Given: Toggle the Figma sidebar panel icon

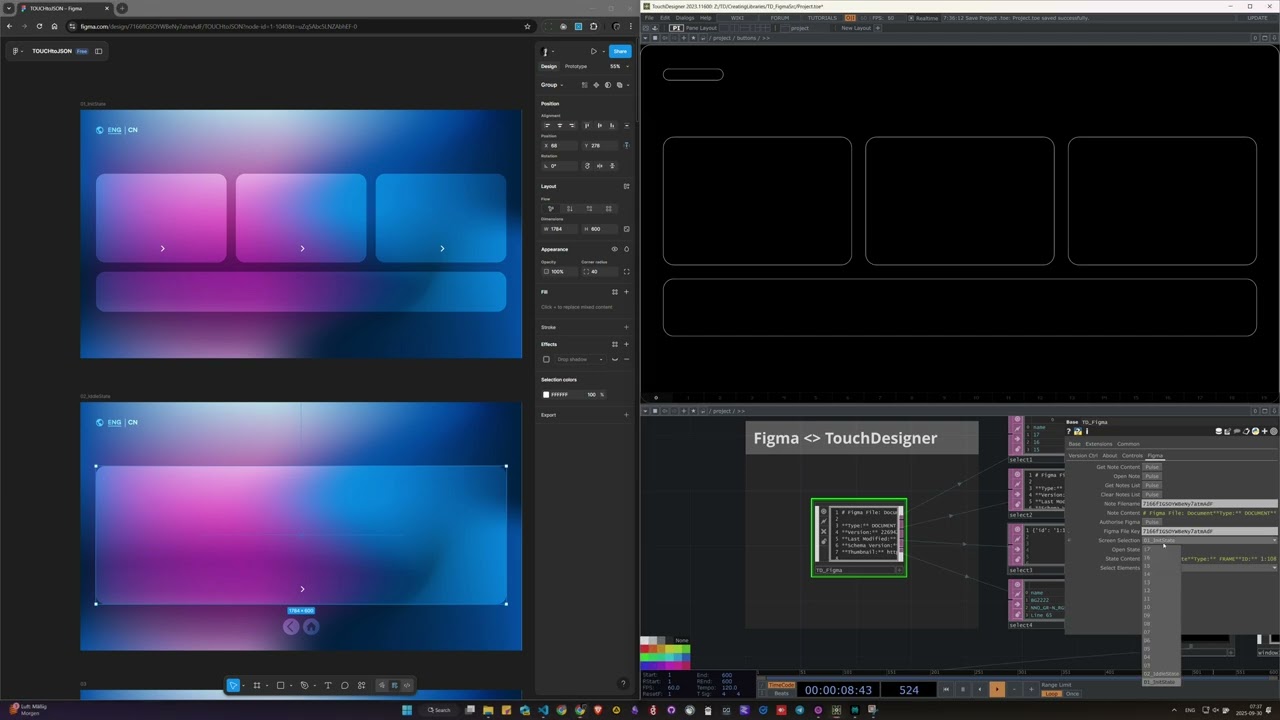Looking at the screenshot, I should tap(98, 51).
